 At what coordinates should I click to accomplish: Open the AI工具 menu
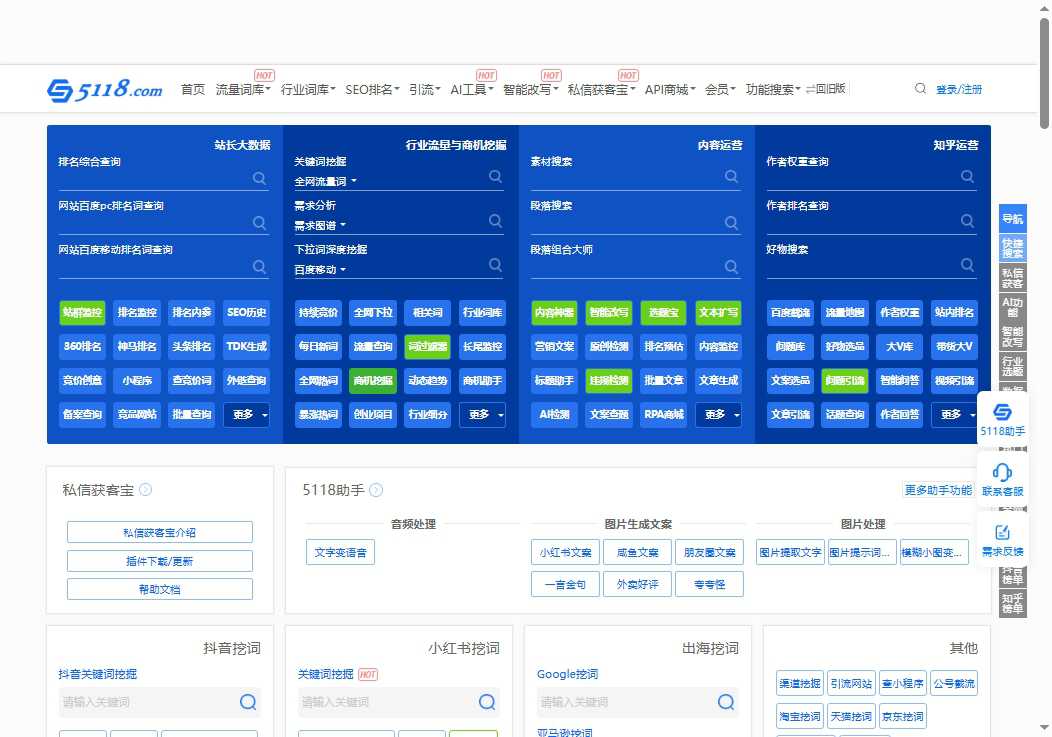click(x=470, y=88)
